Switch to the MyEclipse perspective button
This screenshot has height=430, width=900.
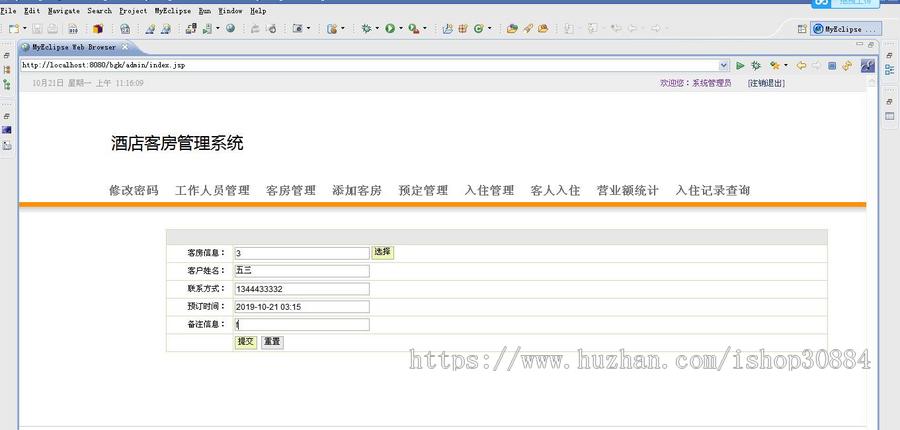pos(845,29)
